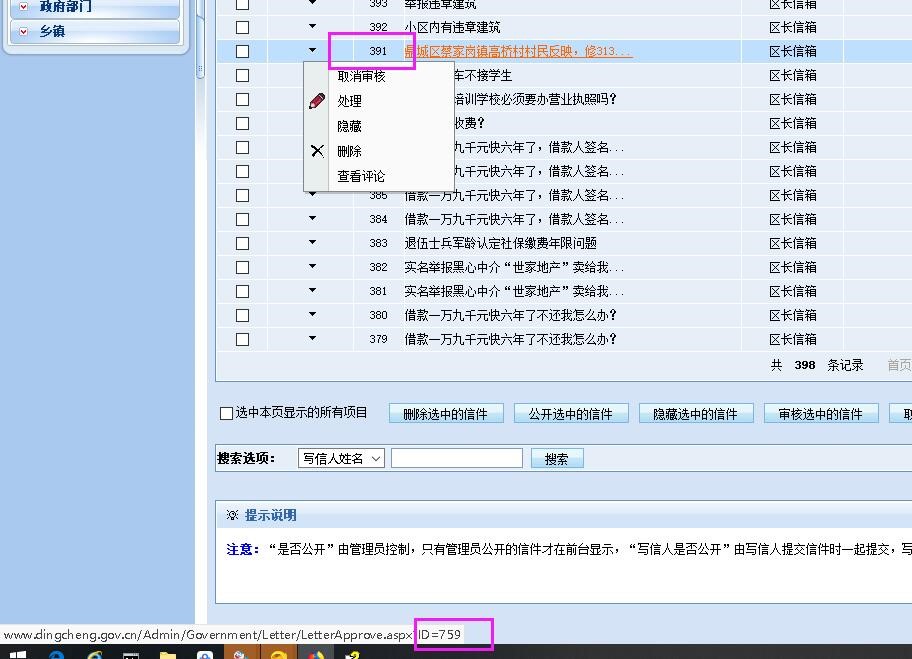The image size is (912, 659).
Task: Click the 删除选中的信件 button
Action: pos(445,414)
